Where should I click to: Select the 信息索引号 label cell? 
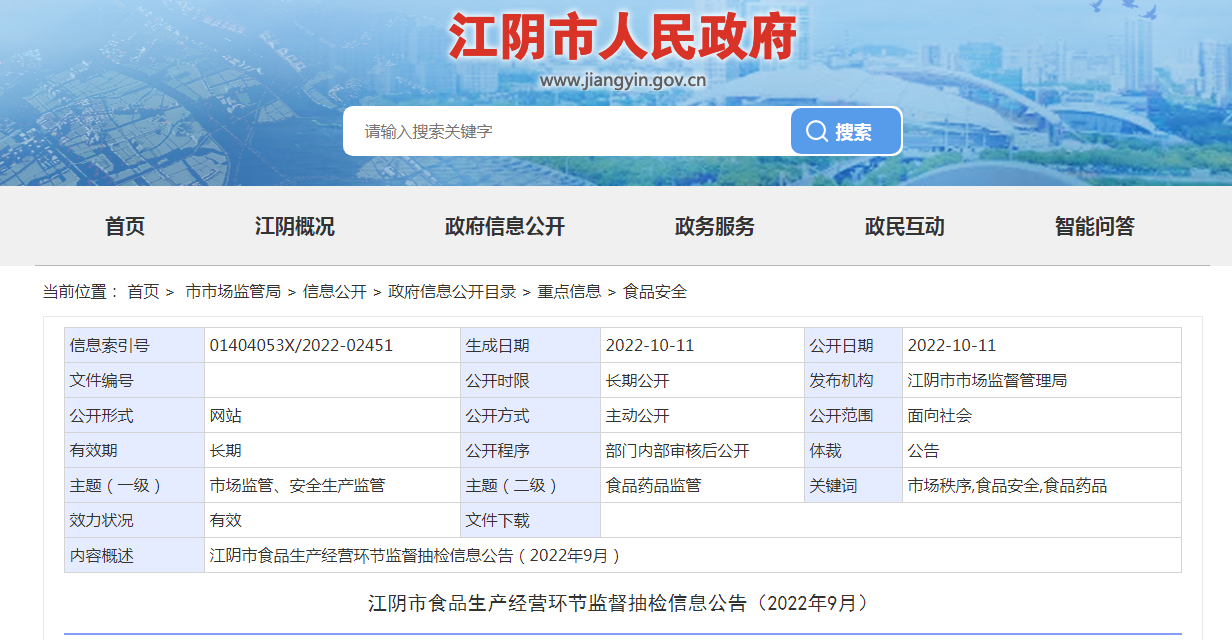pos(135,346)
